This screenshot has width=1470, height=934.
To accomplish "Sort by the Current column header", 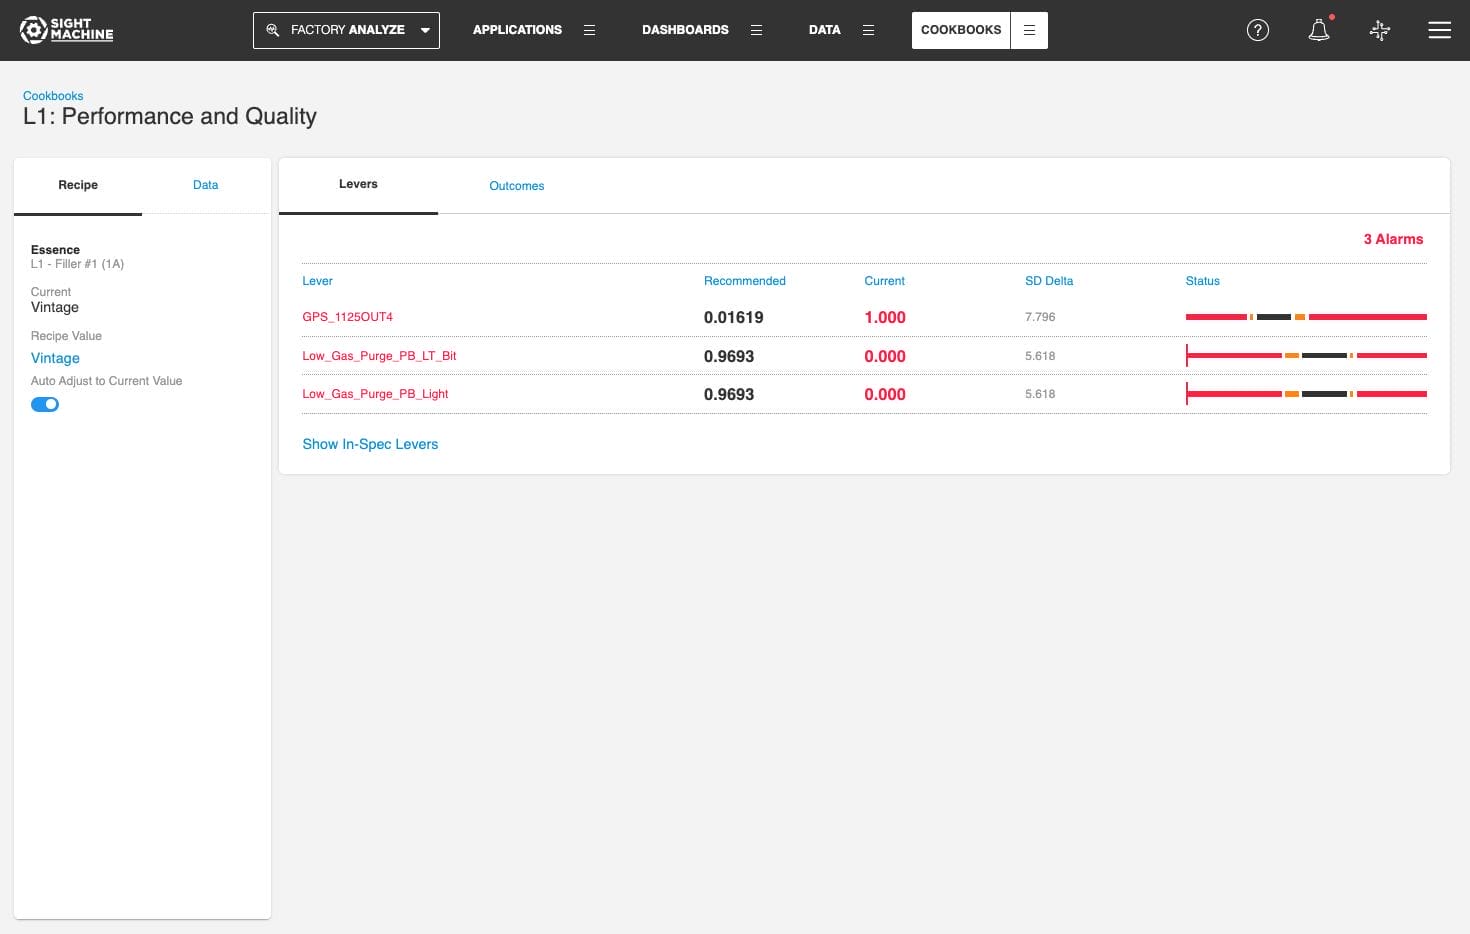I will point(884,281).
